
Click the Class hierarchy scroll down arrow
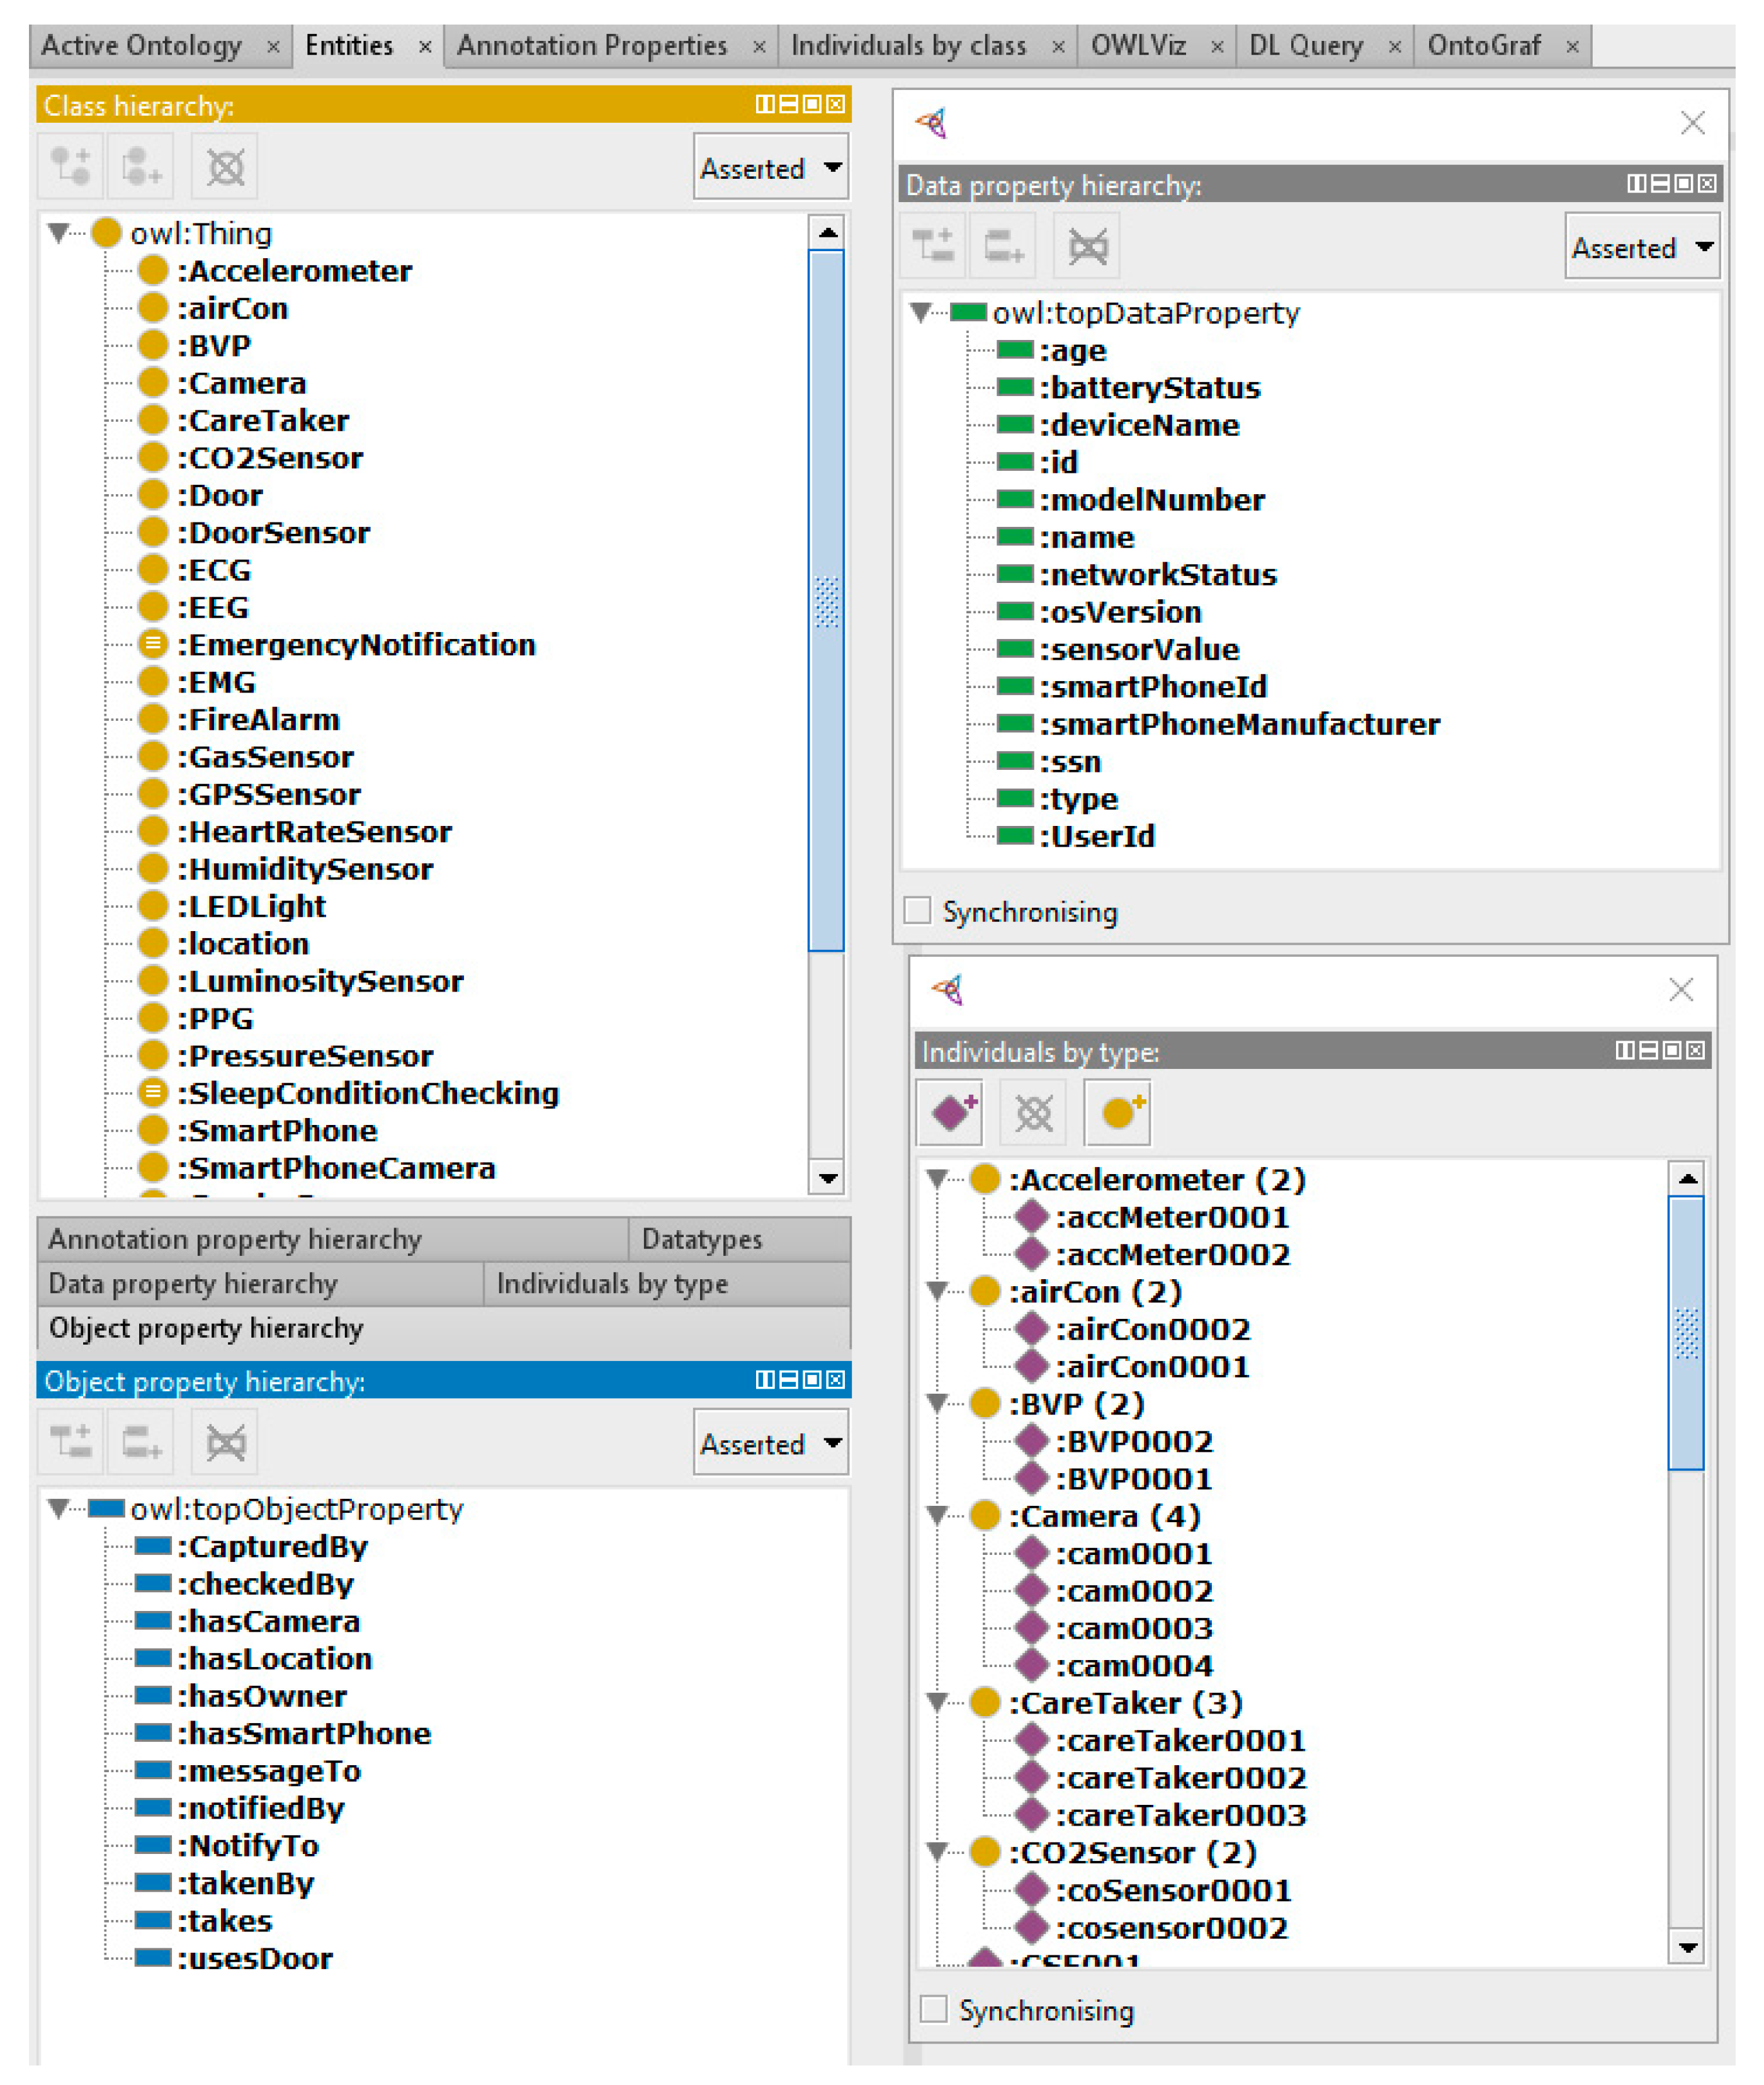click(x=827, y=1178)
